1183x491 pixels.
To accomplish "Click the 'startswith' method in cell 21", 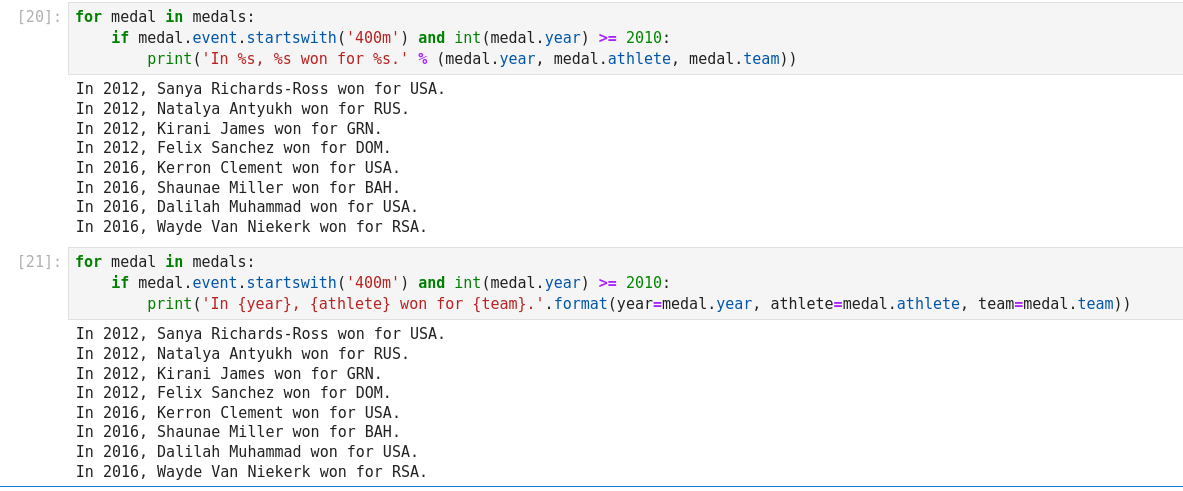I will tap(291, 283).
